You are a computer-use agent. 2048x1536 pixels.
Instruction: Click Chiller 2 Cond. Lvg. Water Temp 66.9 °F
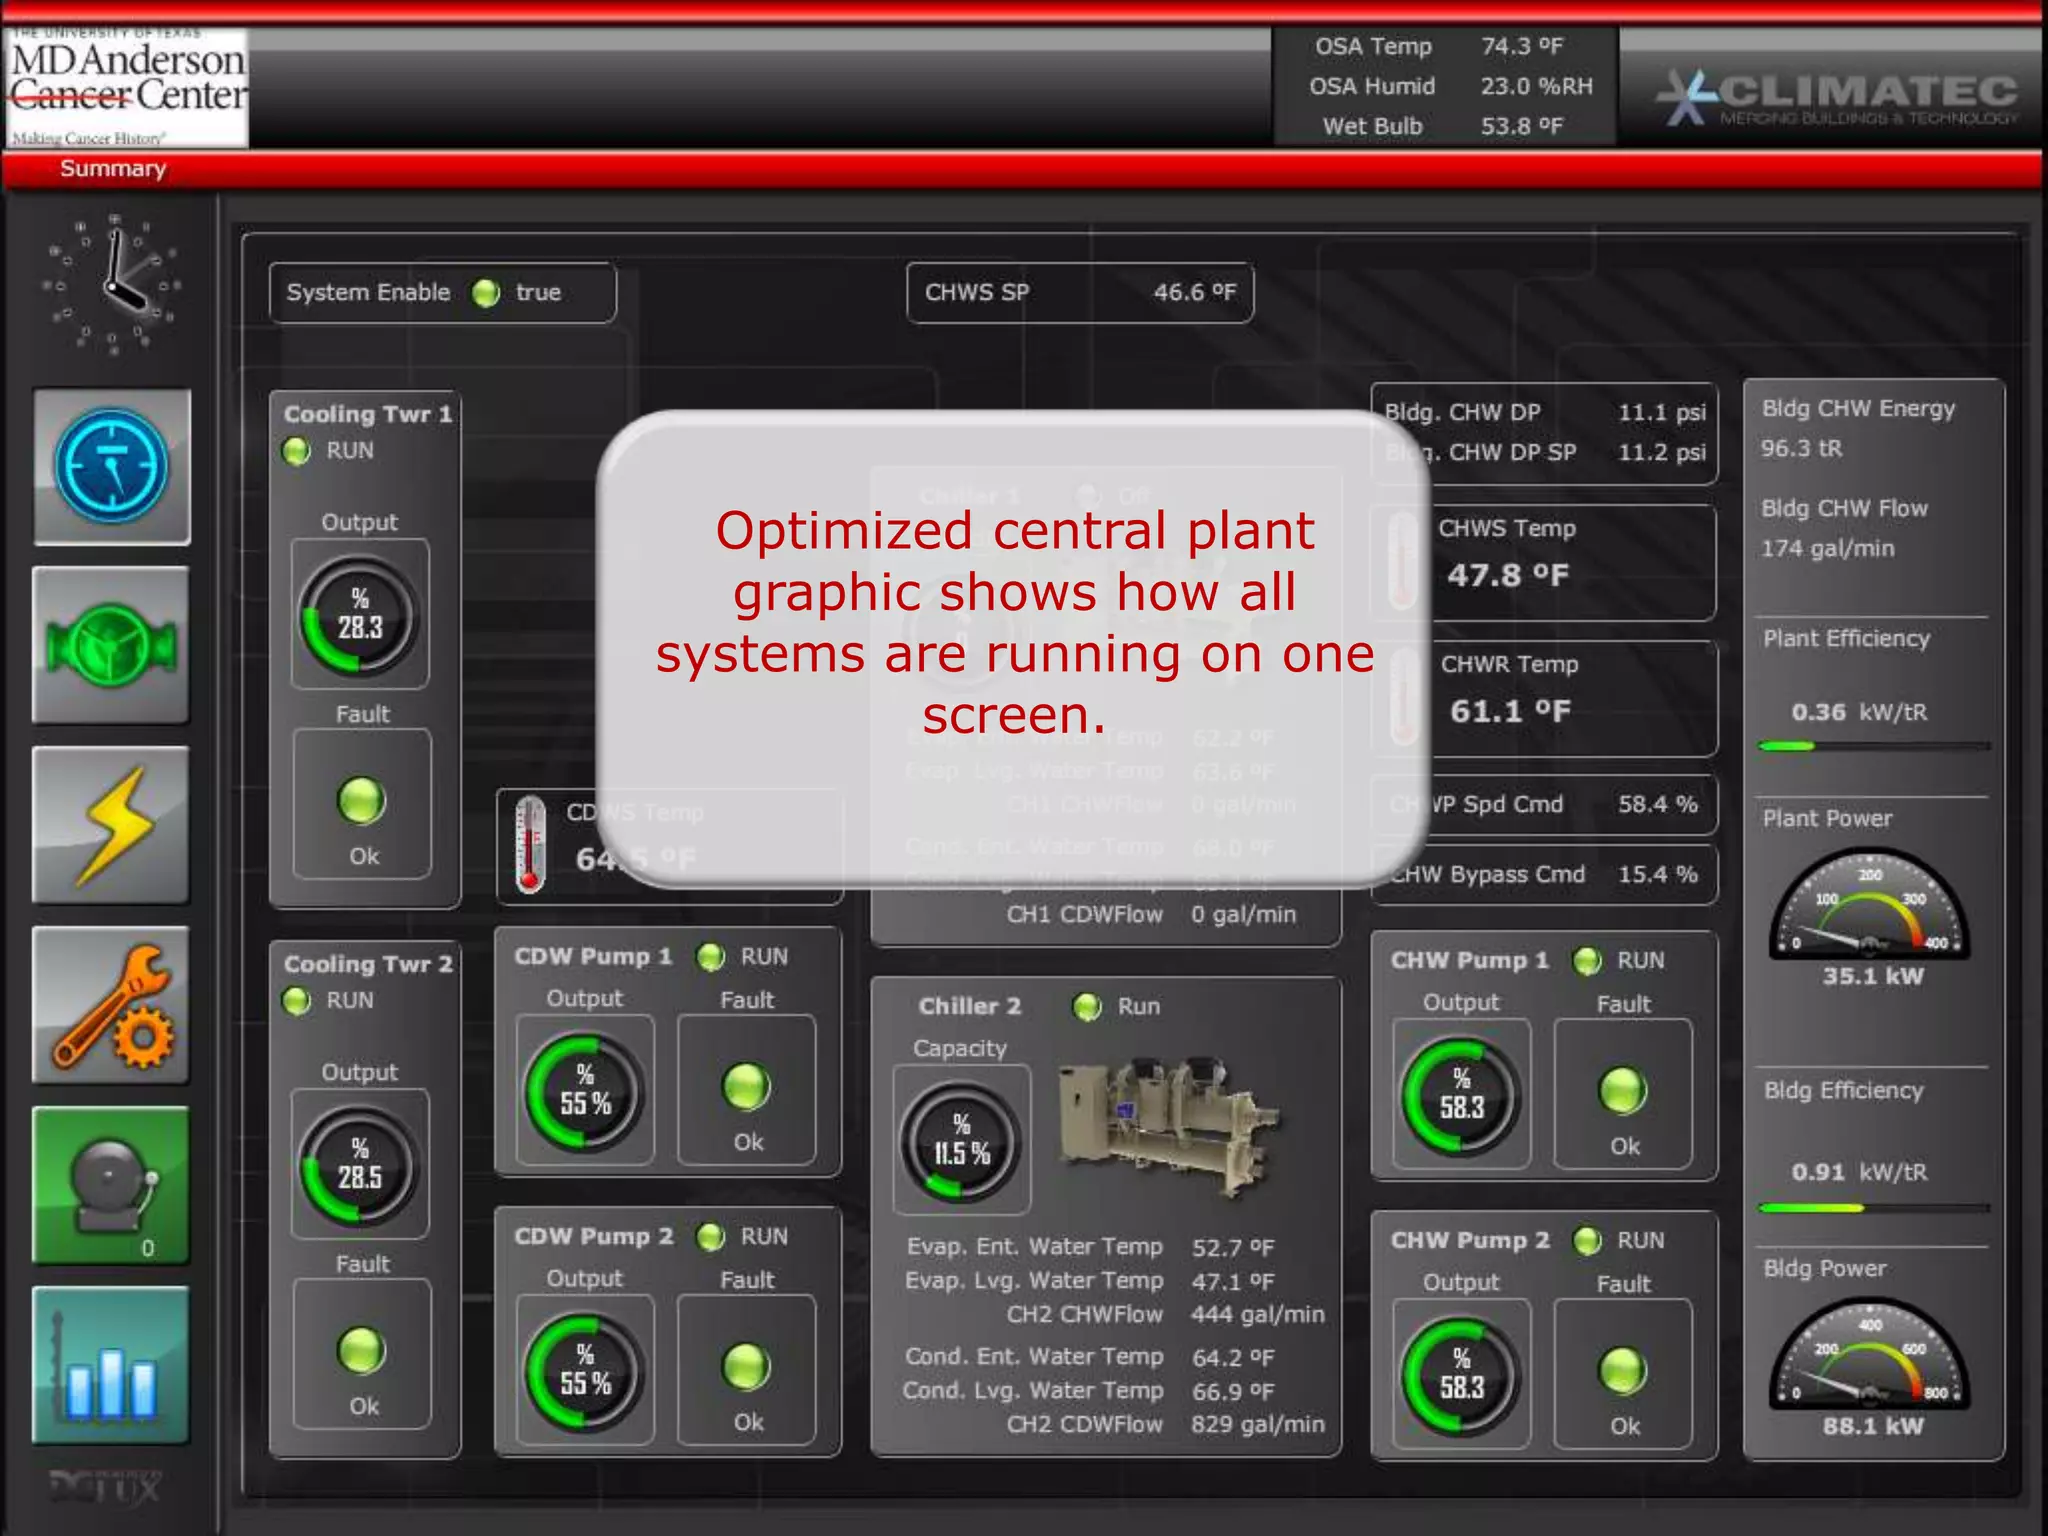coord(1233,1392)
